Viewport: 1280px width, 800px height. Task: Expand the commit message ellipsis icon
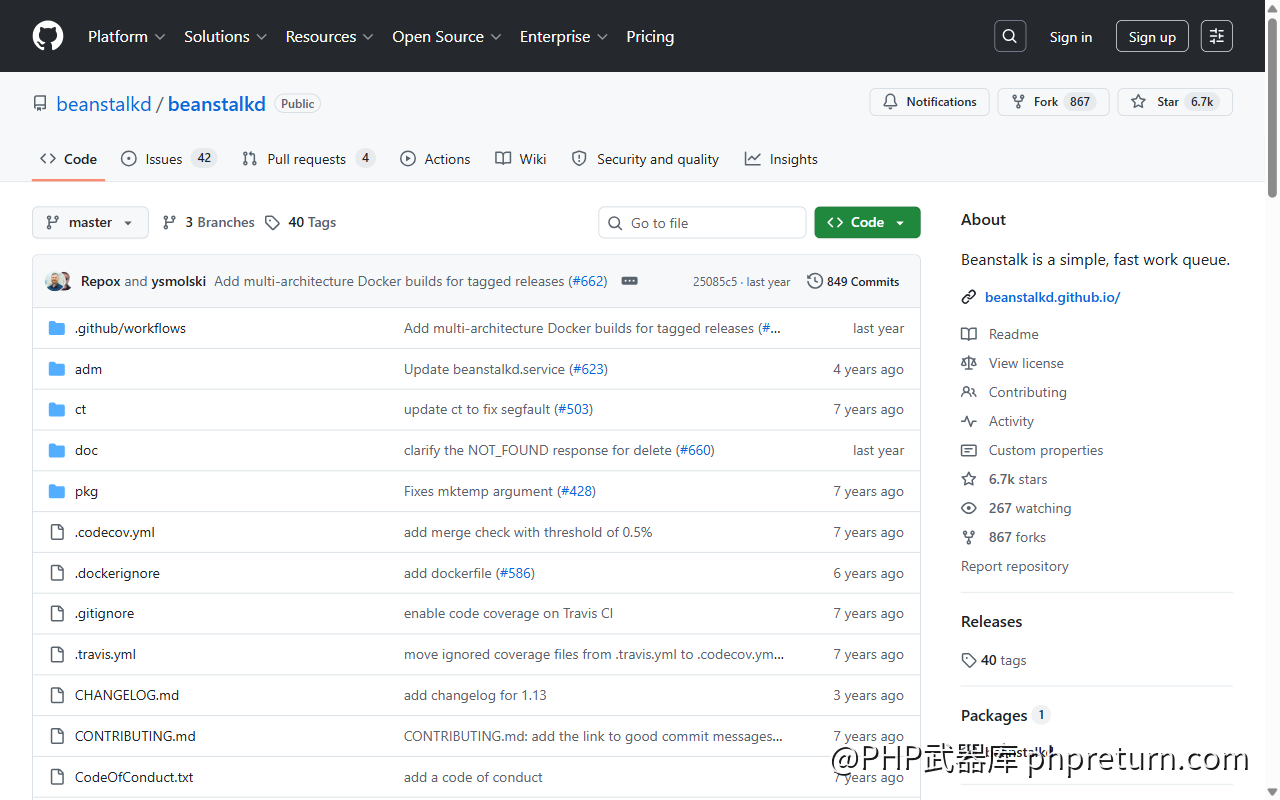pyautogui.click(x=629, y=281)
